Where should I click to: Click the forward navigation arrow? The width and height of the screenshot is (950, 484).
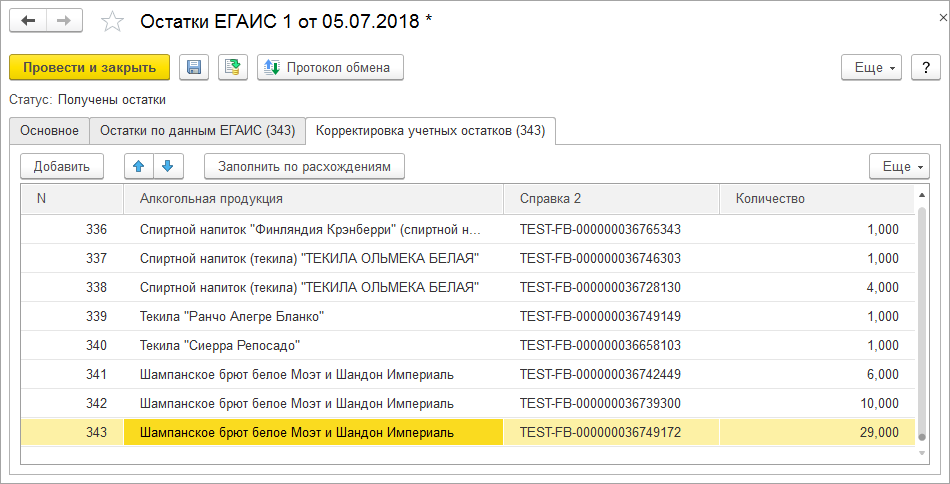pyautogui.click(x=64, y=21)
